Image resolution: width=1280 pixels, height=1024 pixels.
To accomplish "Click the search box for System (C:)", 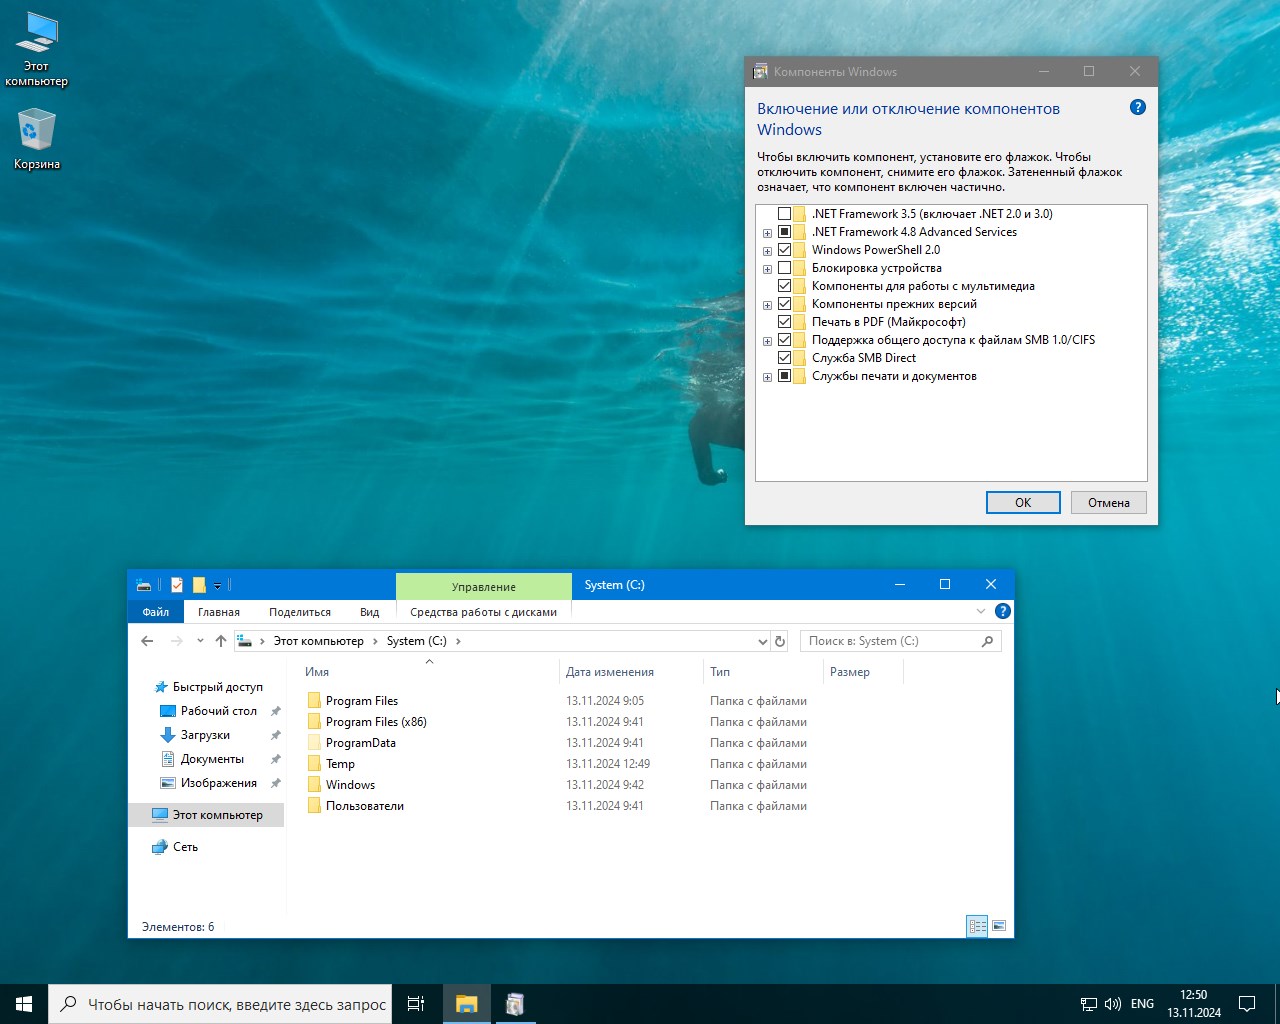I will (x=890, y=641).
